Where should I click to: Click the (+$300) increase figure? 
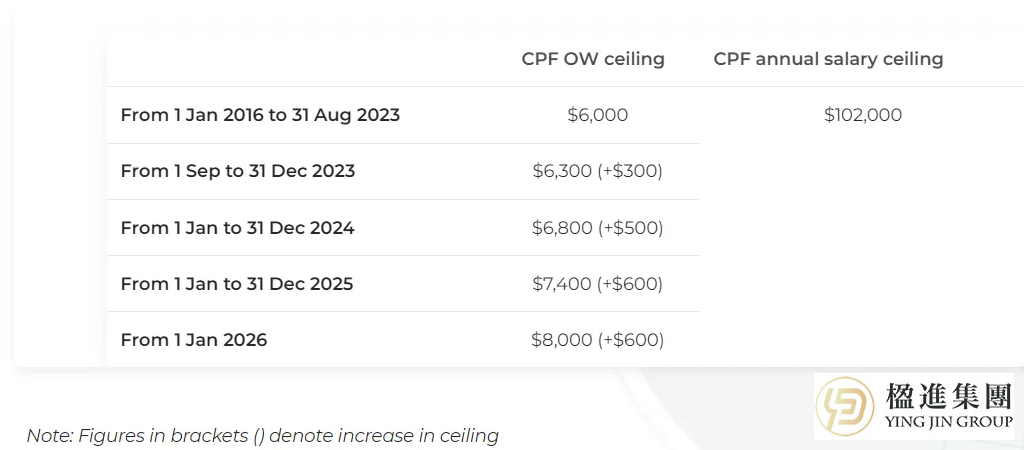(x=630, y=171)
